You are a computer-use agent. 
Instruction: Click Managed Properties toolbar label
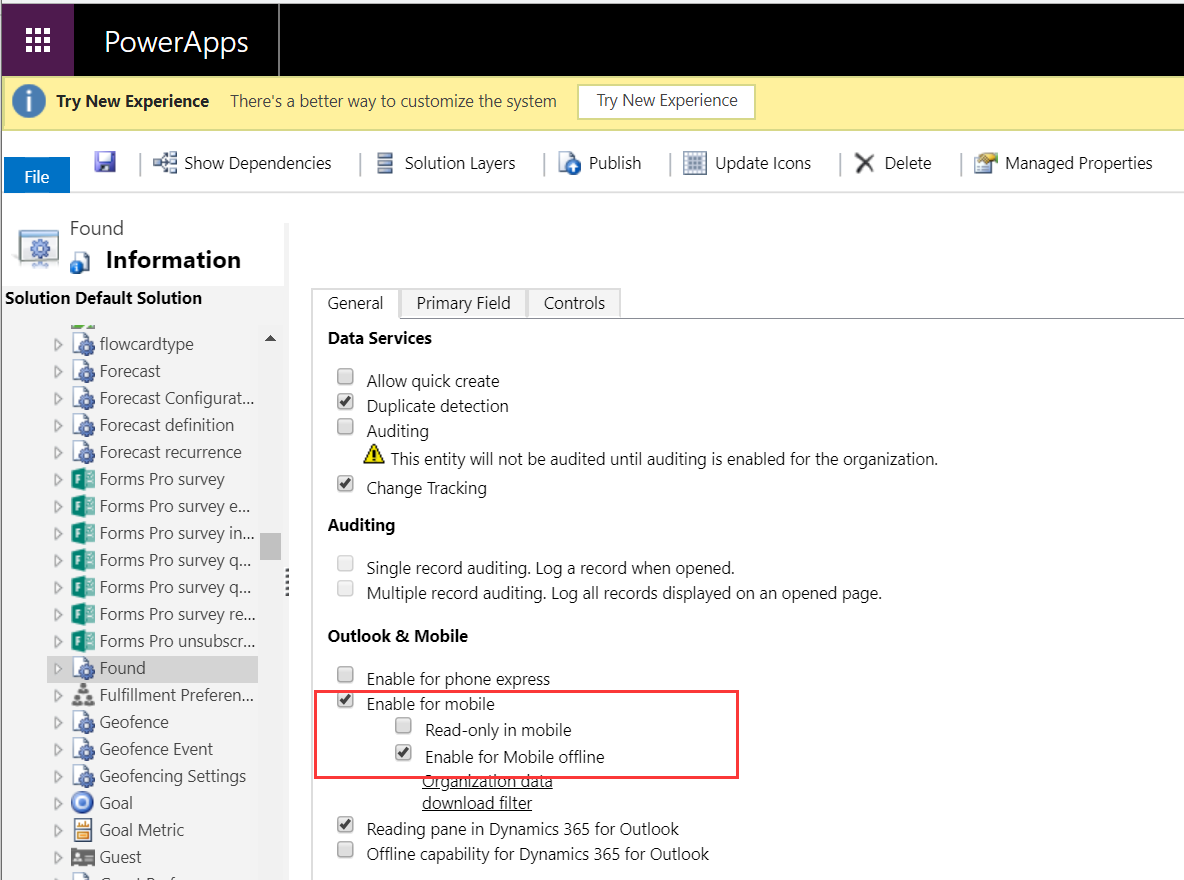[x=1078, y=163]
